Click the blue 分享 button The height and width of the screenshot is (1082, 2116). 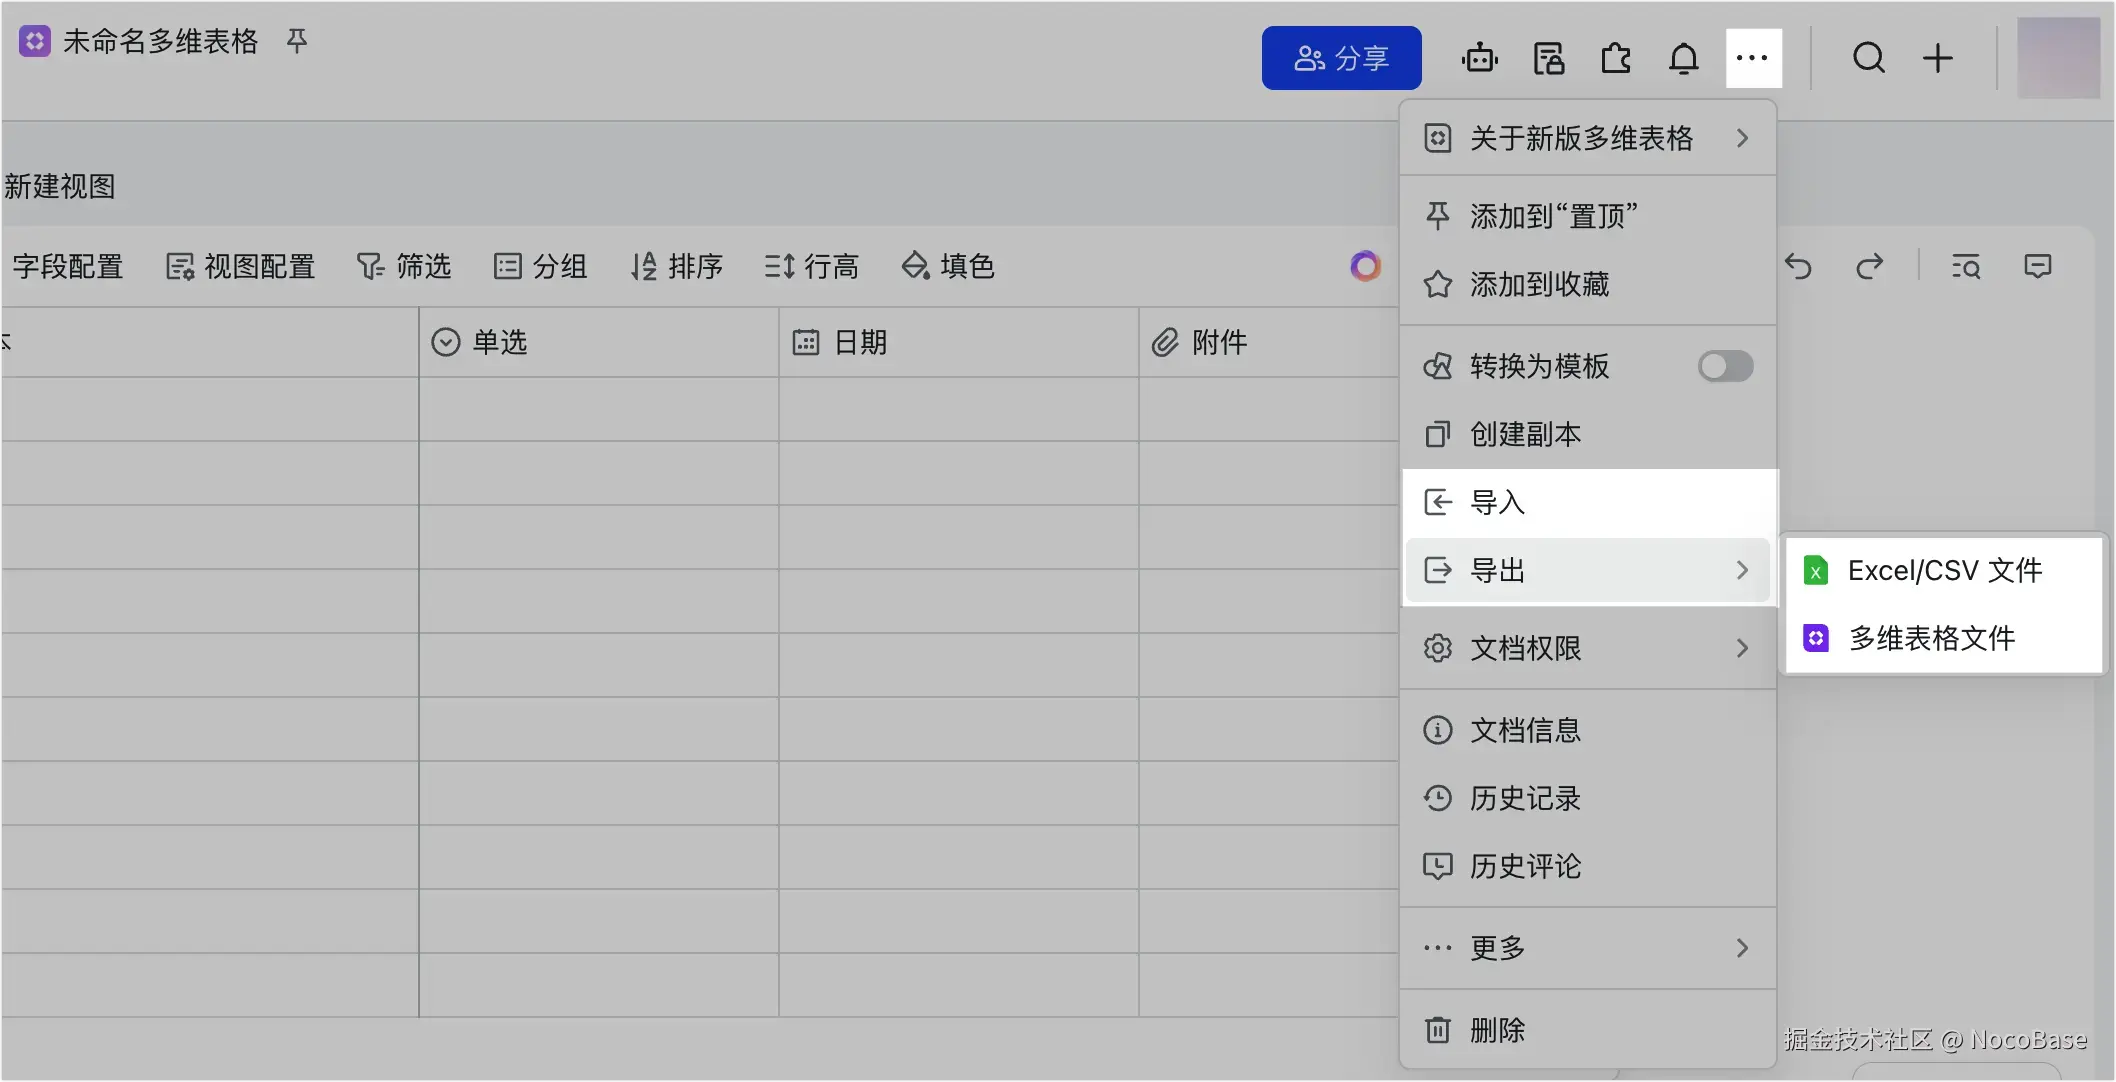click(1341, 58)
